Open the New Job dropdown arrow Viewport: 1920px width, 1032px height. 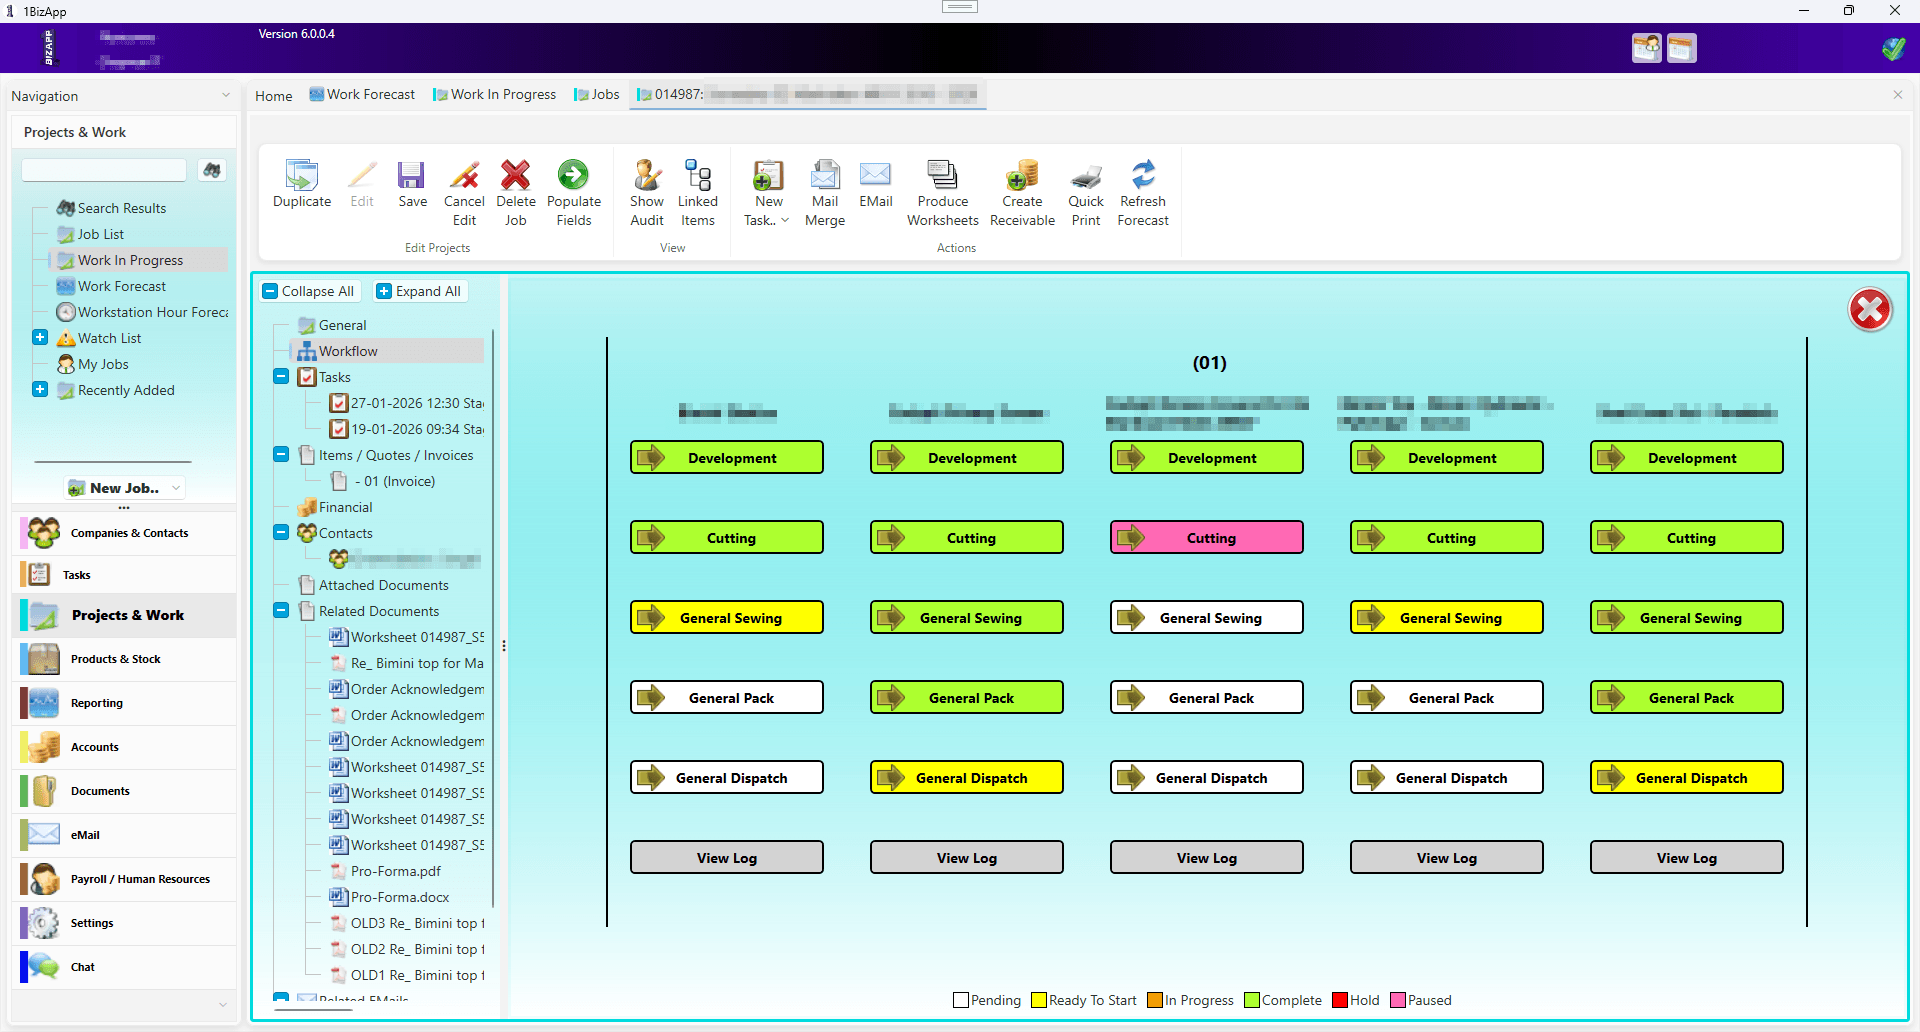(176, 488)
